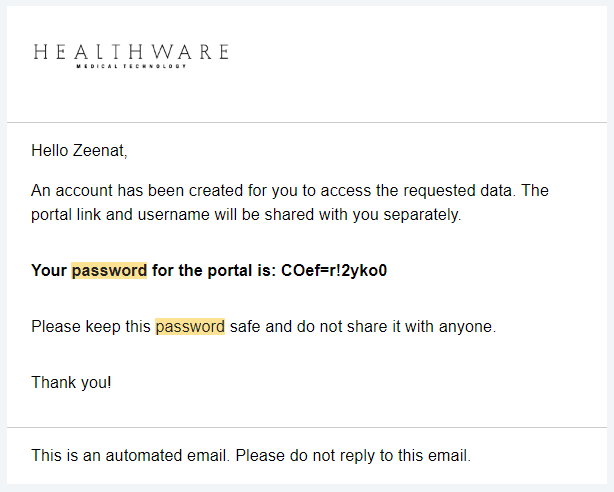The width and height of the screenshot is (614, 492).
Task: Click the Healthware logo in the header
Action: pos(130,51)
